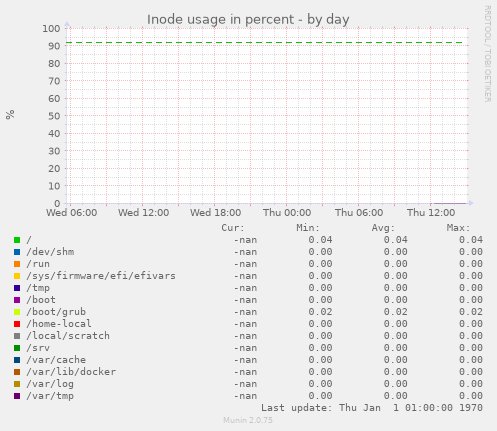Click the chart title 'Inode usage in percent'

(x=220, y=20)
